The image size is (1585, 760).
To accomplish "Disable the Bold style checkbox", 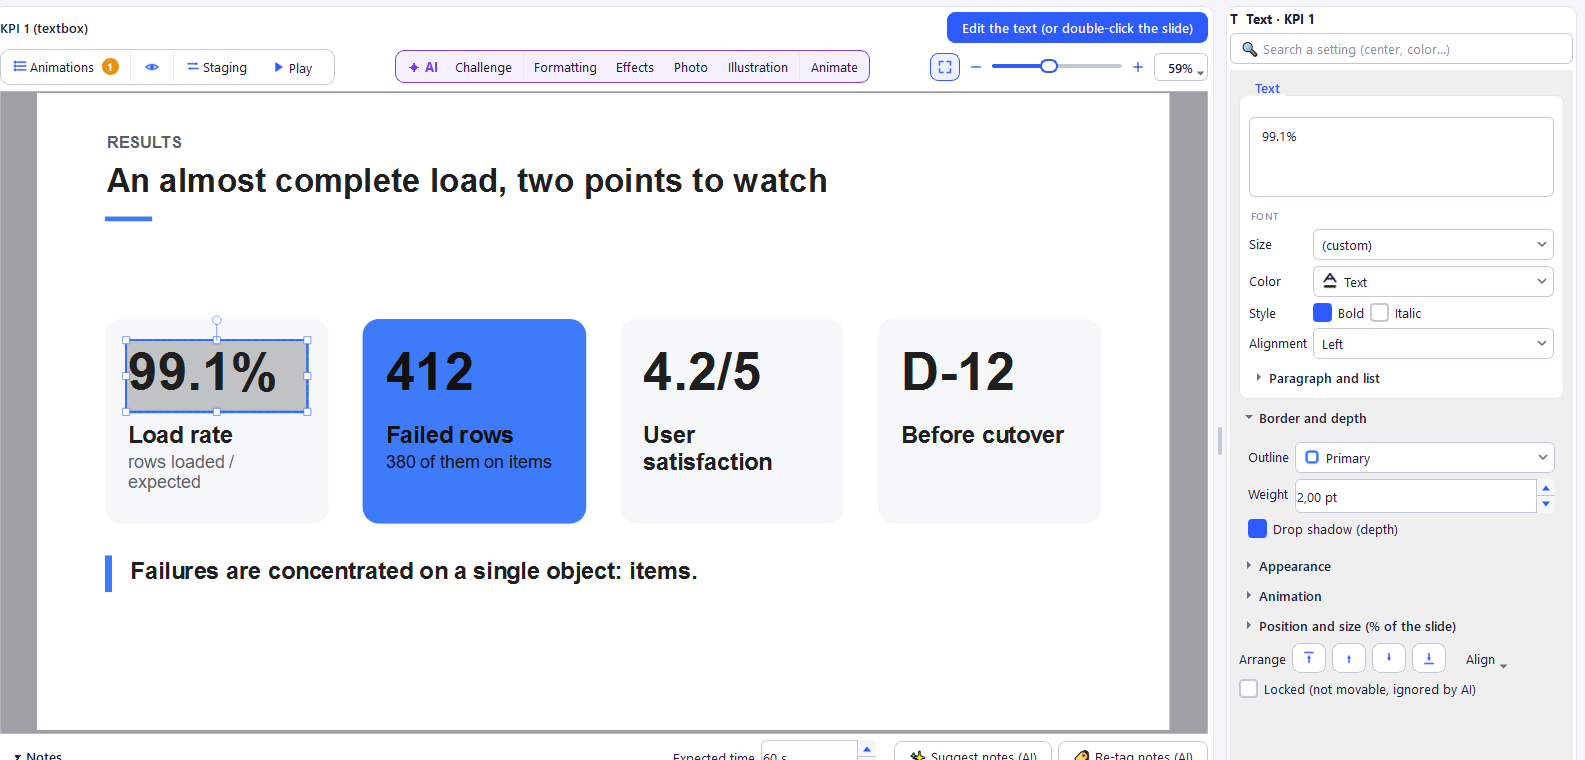I will click(1322, 313).
